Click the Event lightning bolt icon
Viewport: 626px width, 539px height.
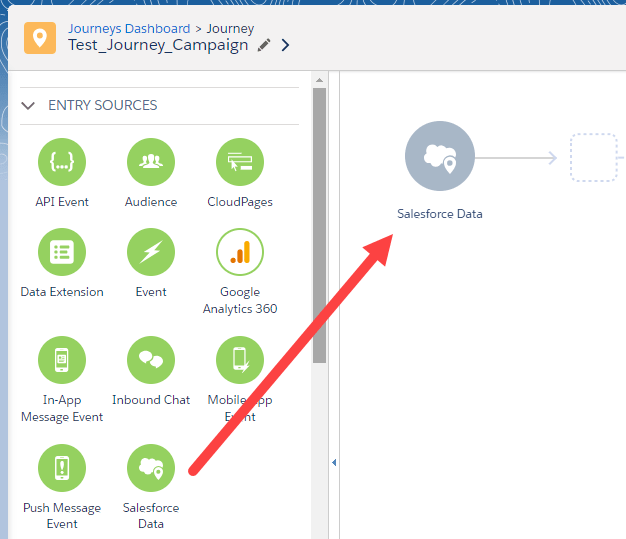point(151,252)
